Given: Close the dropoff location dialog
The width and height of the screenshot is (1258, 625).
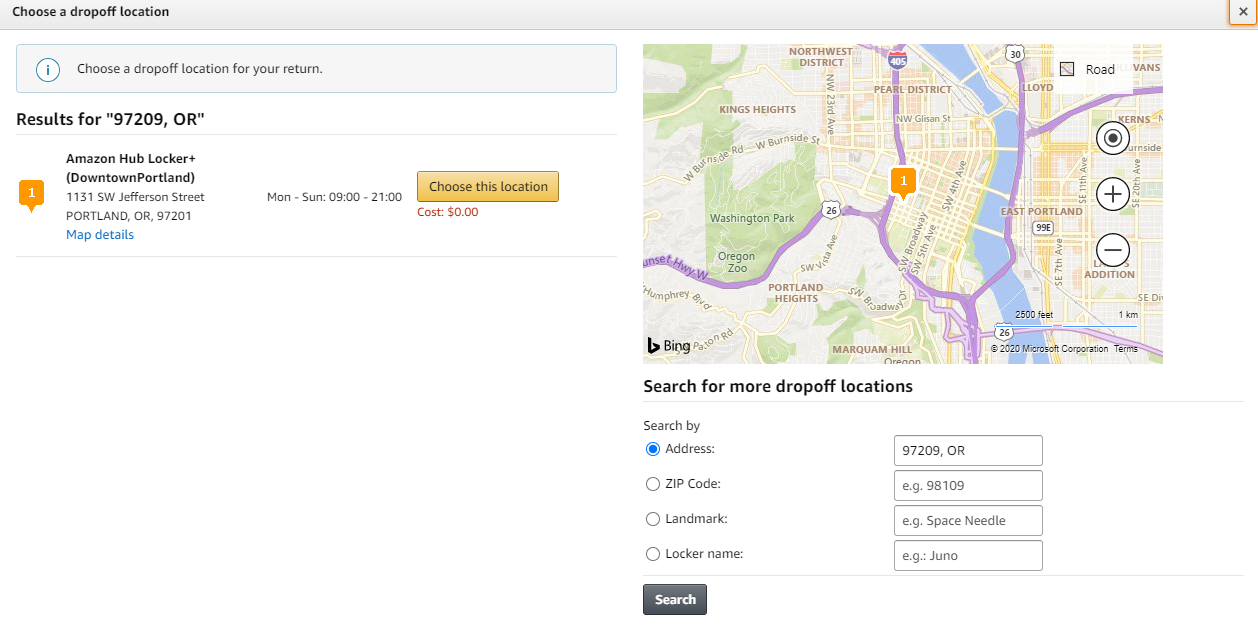Looking at the screenshot, I should tap(1243, 12).
